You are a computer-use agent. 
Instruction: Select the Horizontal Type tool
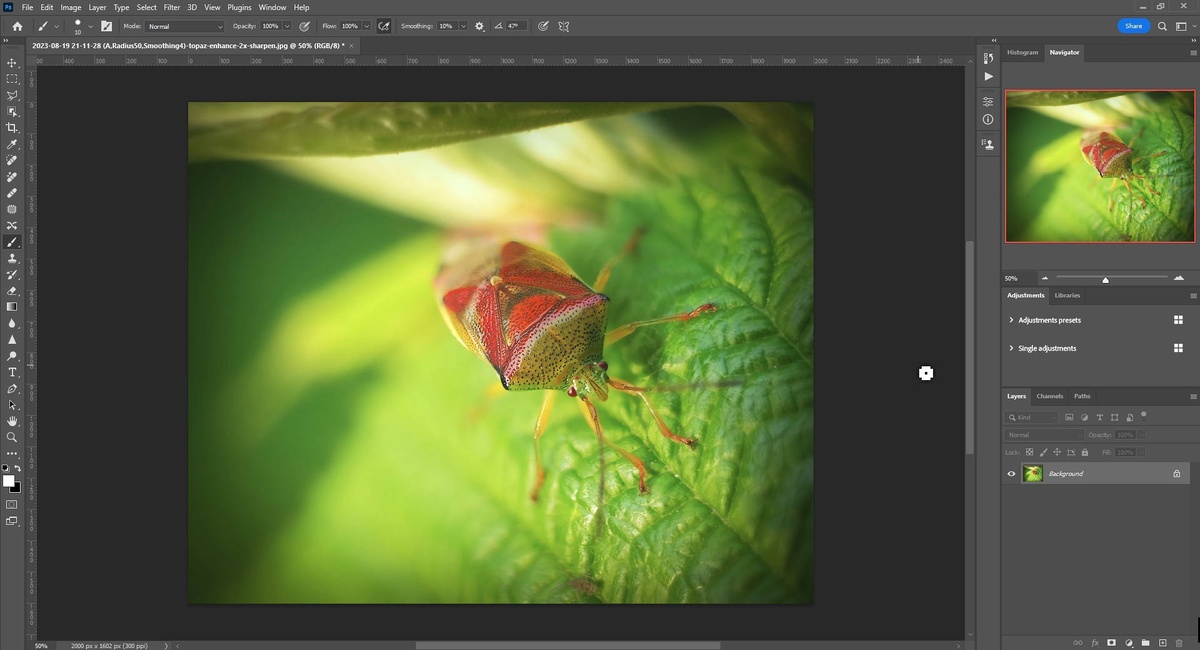tap(13, 372)
